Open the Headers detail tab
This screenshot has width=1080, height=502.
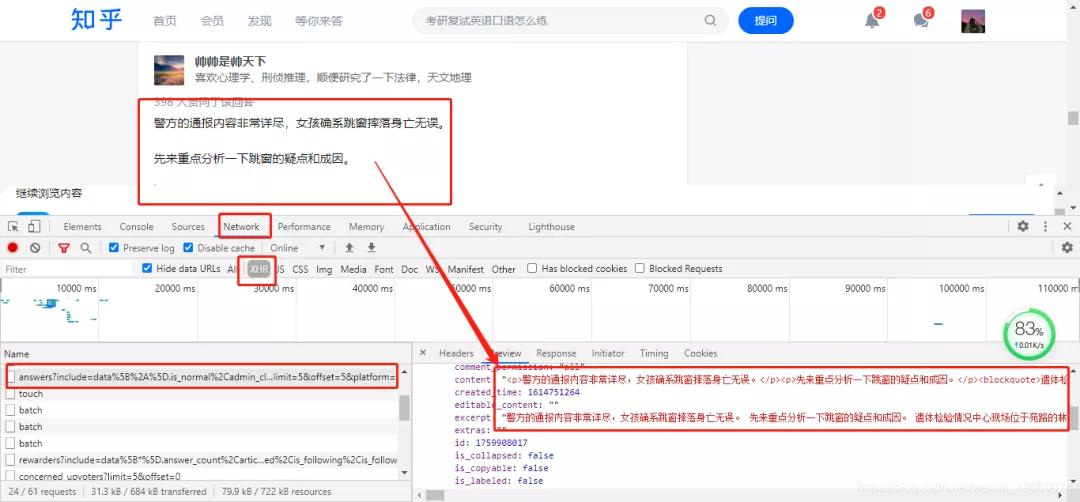[x=456, y=353]
